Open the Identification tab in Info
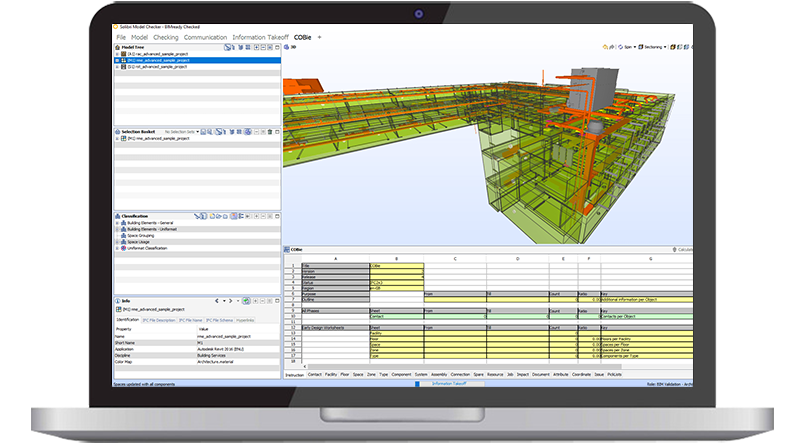Image resolution: width=803 pixels, height=446 pixels. (128, 320)
